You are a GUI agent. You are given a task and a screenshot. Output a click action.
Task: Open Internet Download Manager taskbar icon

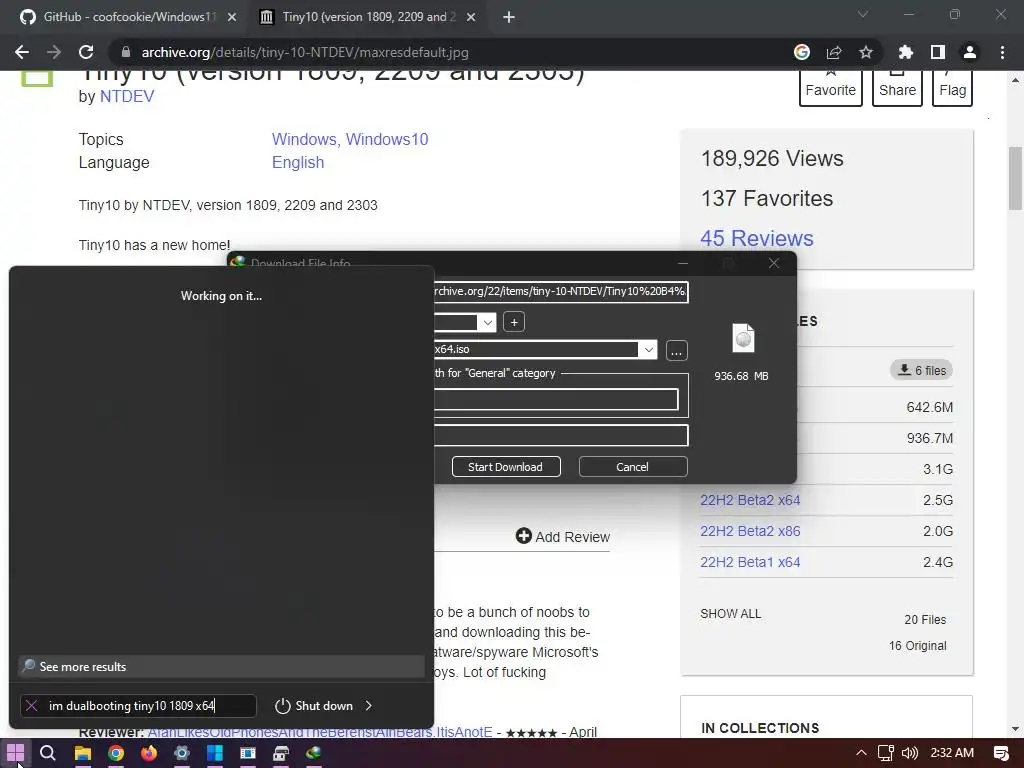(x=313, y=753)
